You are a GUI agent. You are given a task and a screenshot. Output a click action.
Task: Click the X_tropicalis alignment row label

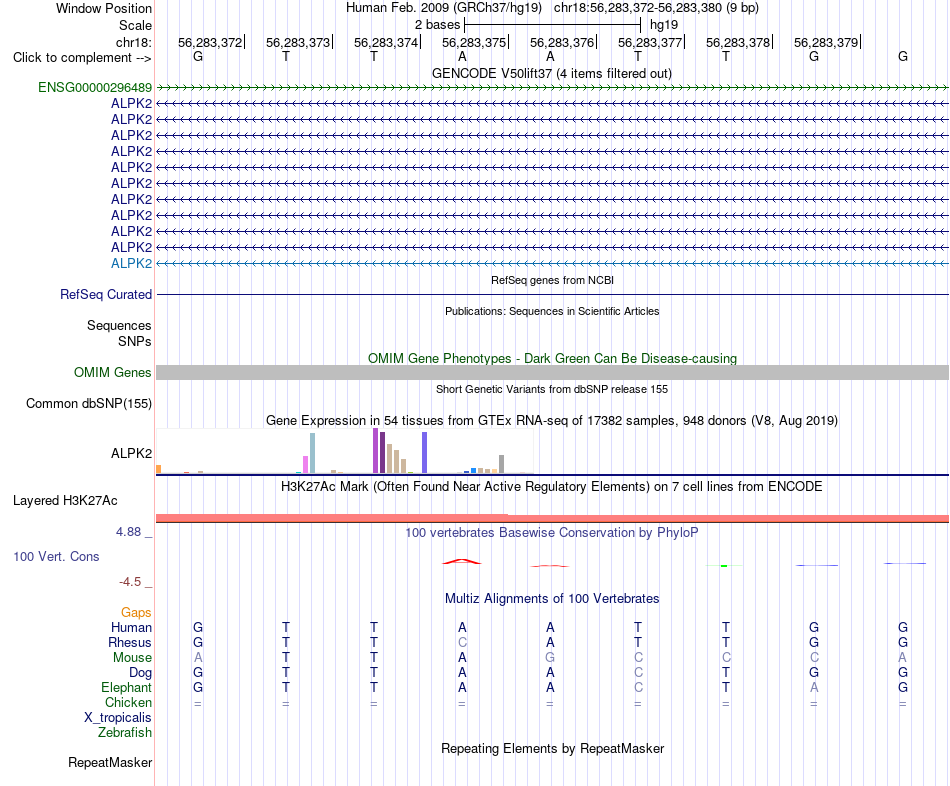click(x=118, y=718)
